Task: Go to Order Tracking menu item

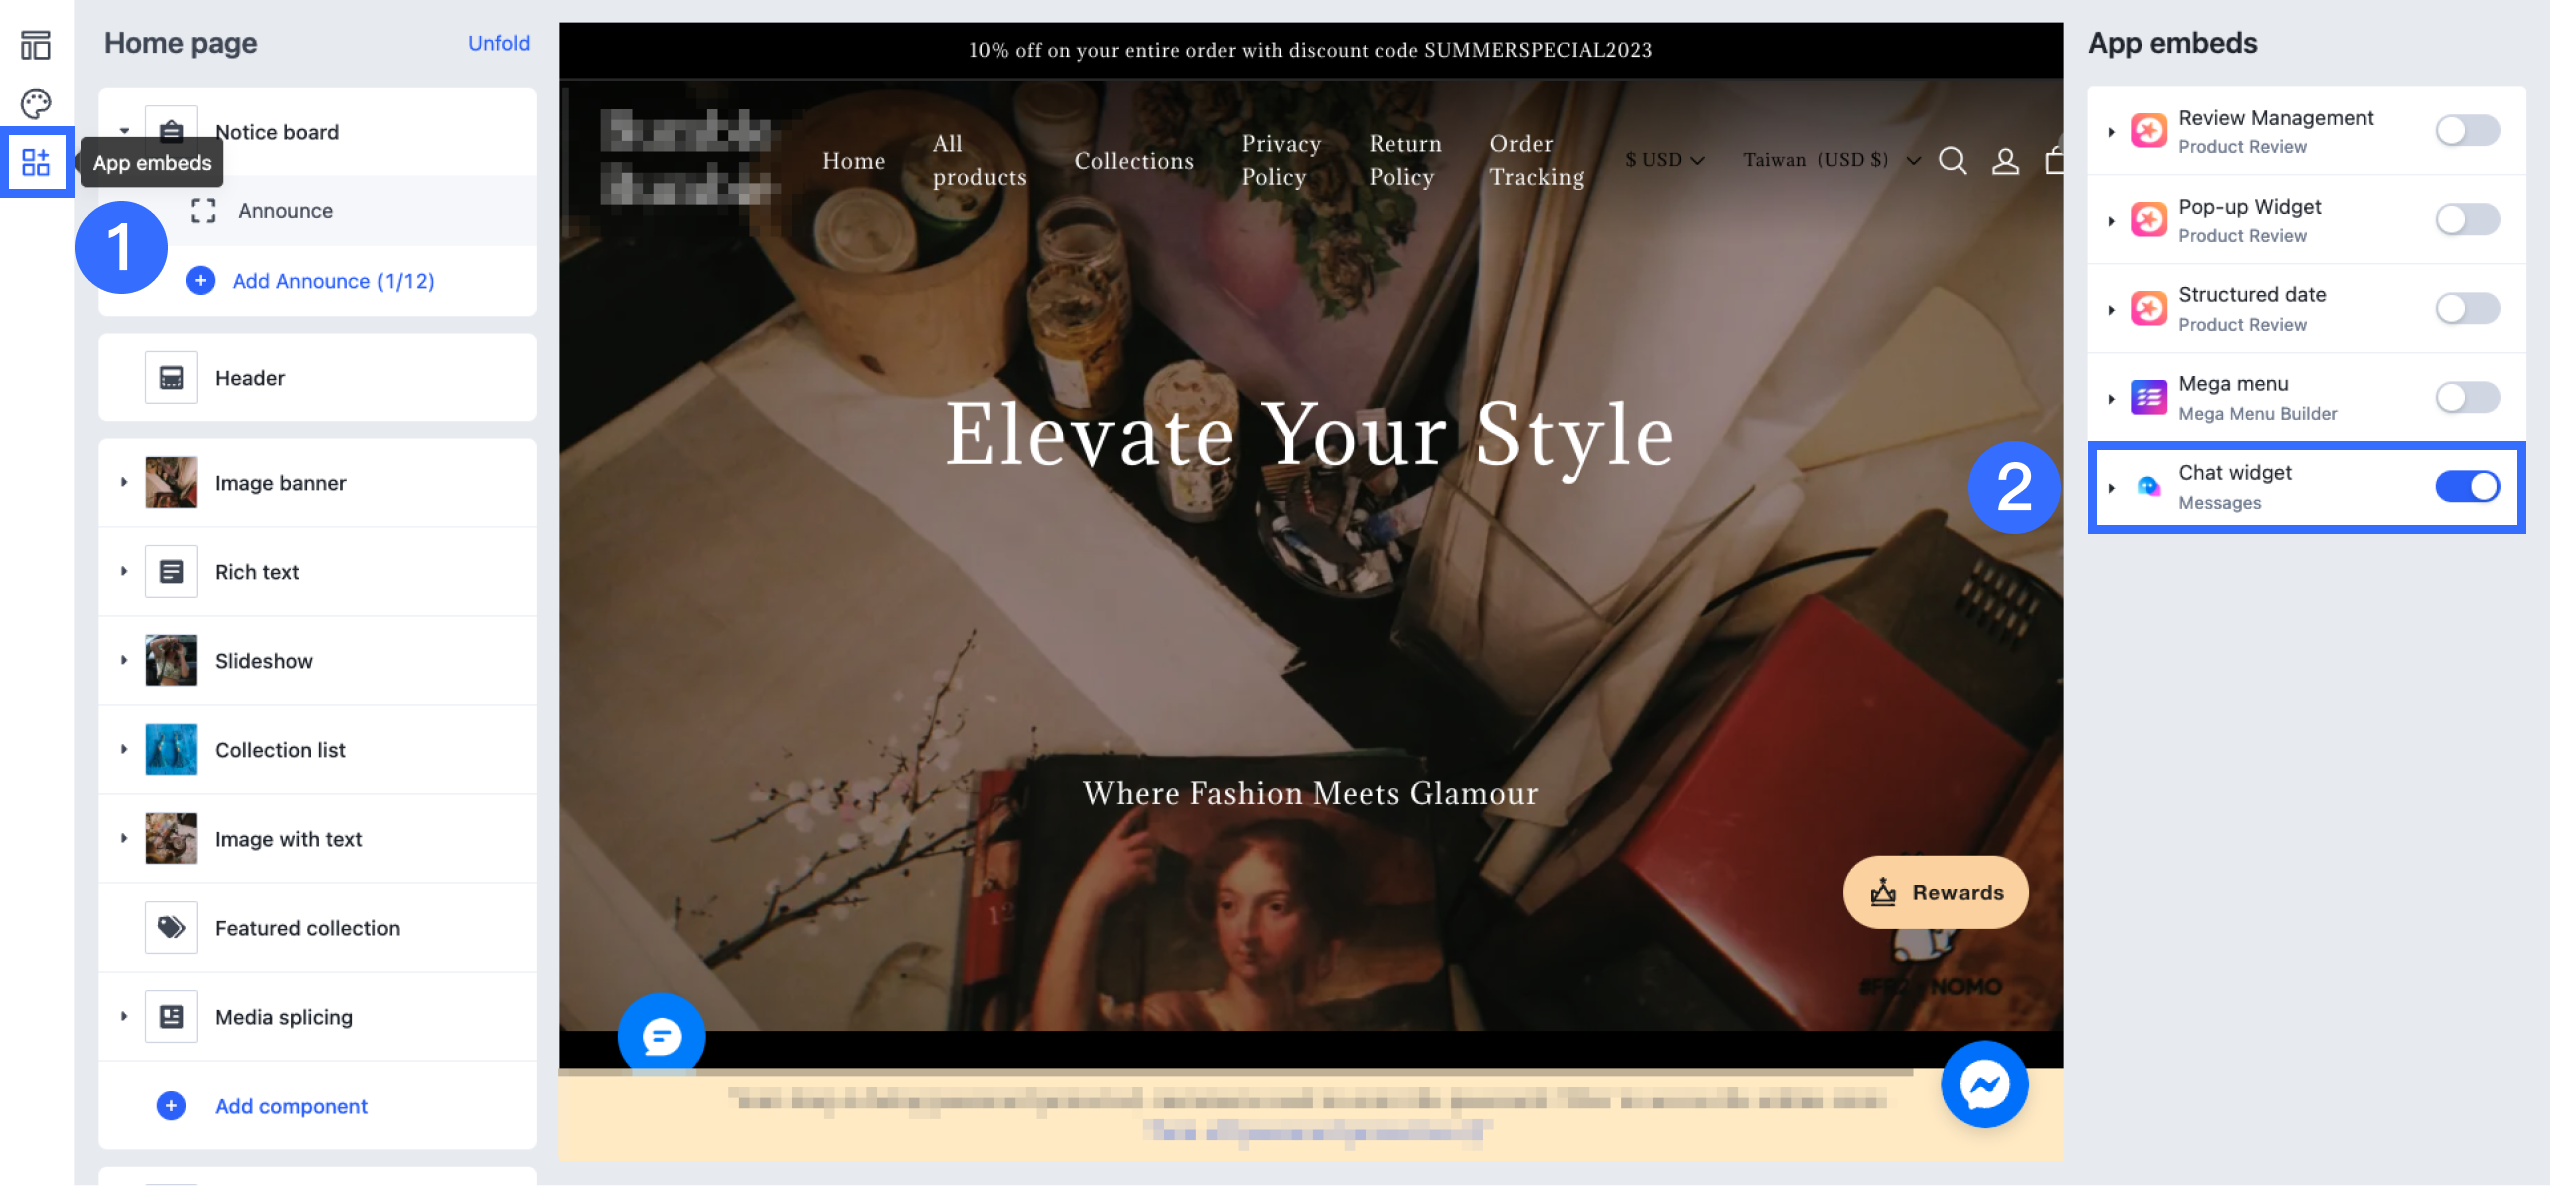Action: (x=1536, y=160)
